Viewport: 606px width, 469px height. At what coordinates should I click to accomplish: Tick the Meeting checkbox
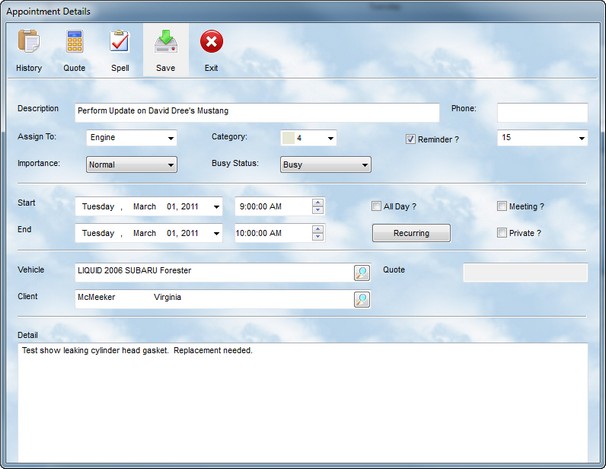coord(502,207)
